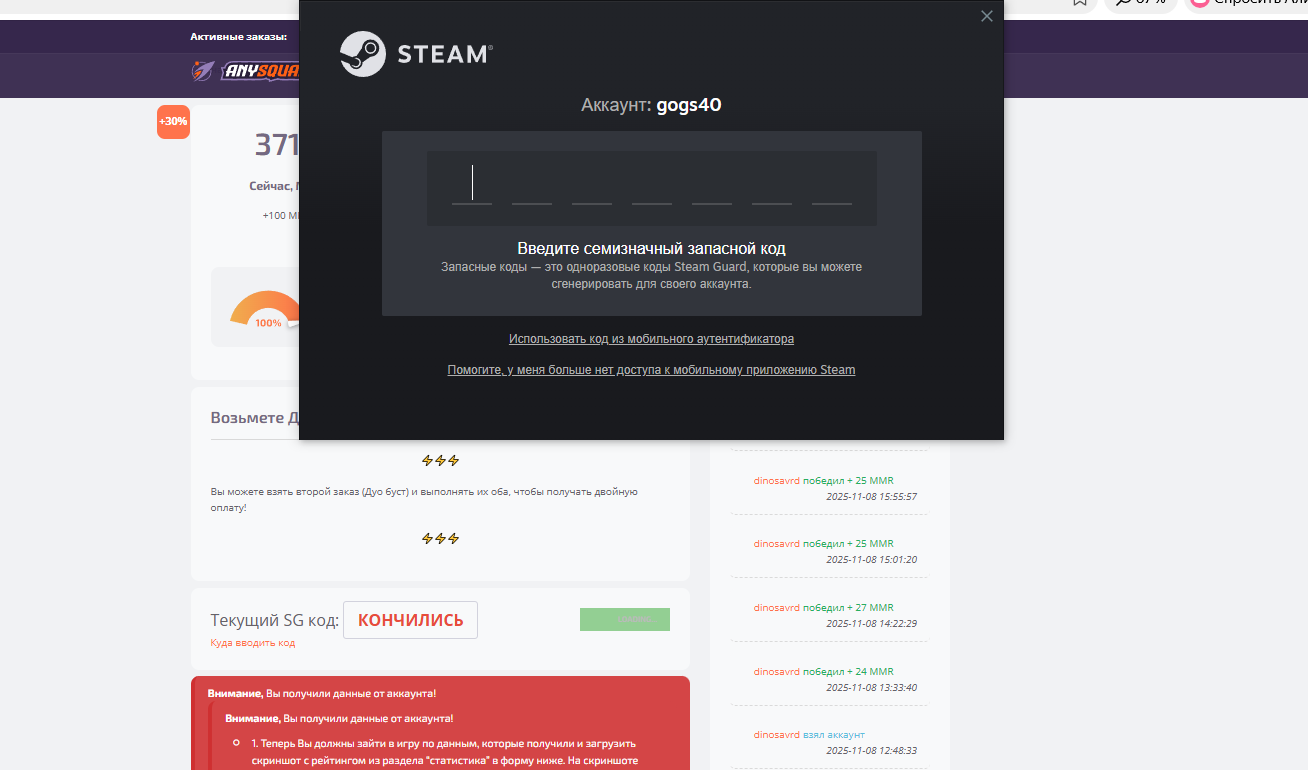This screenshot has width=1308, height=770.
Task: Focus the first backup code digit slot
Action: tap(472, 186)
